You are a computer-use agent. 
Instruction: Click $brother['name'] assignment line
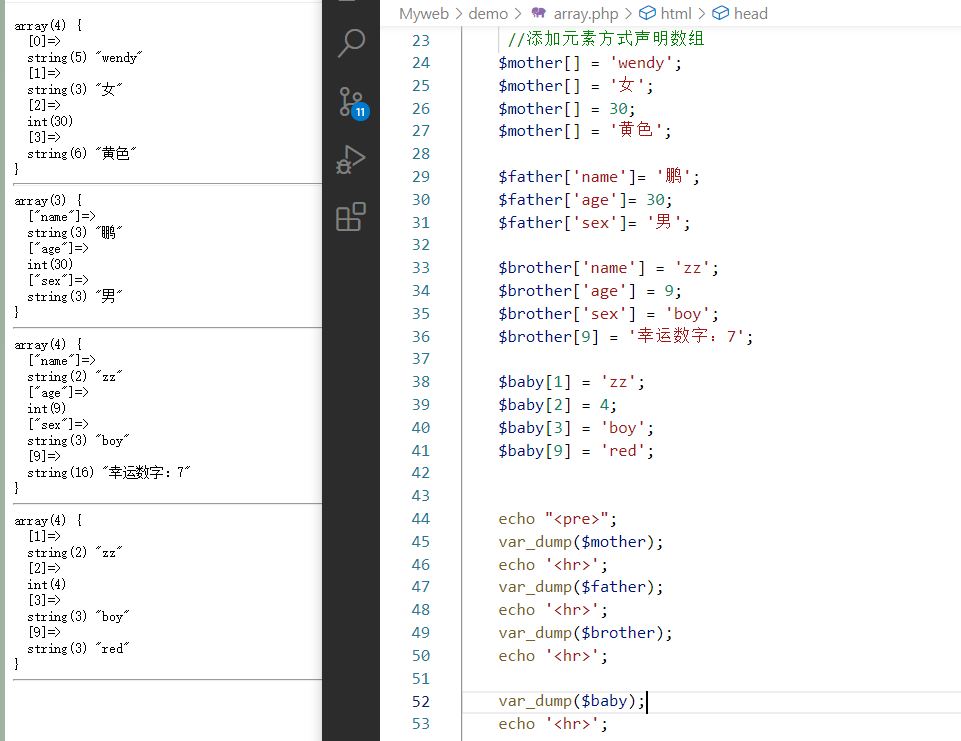[x=608, y=268]
